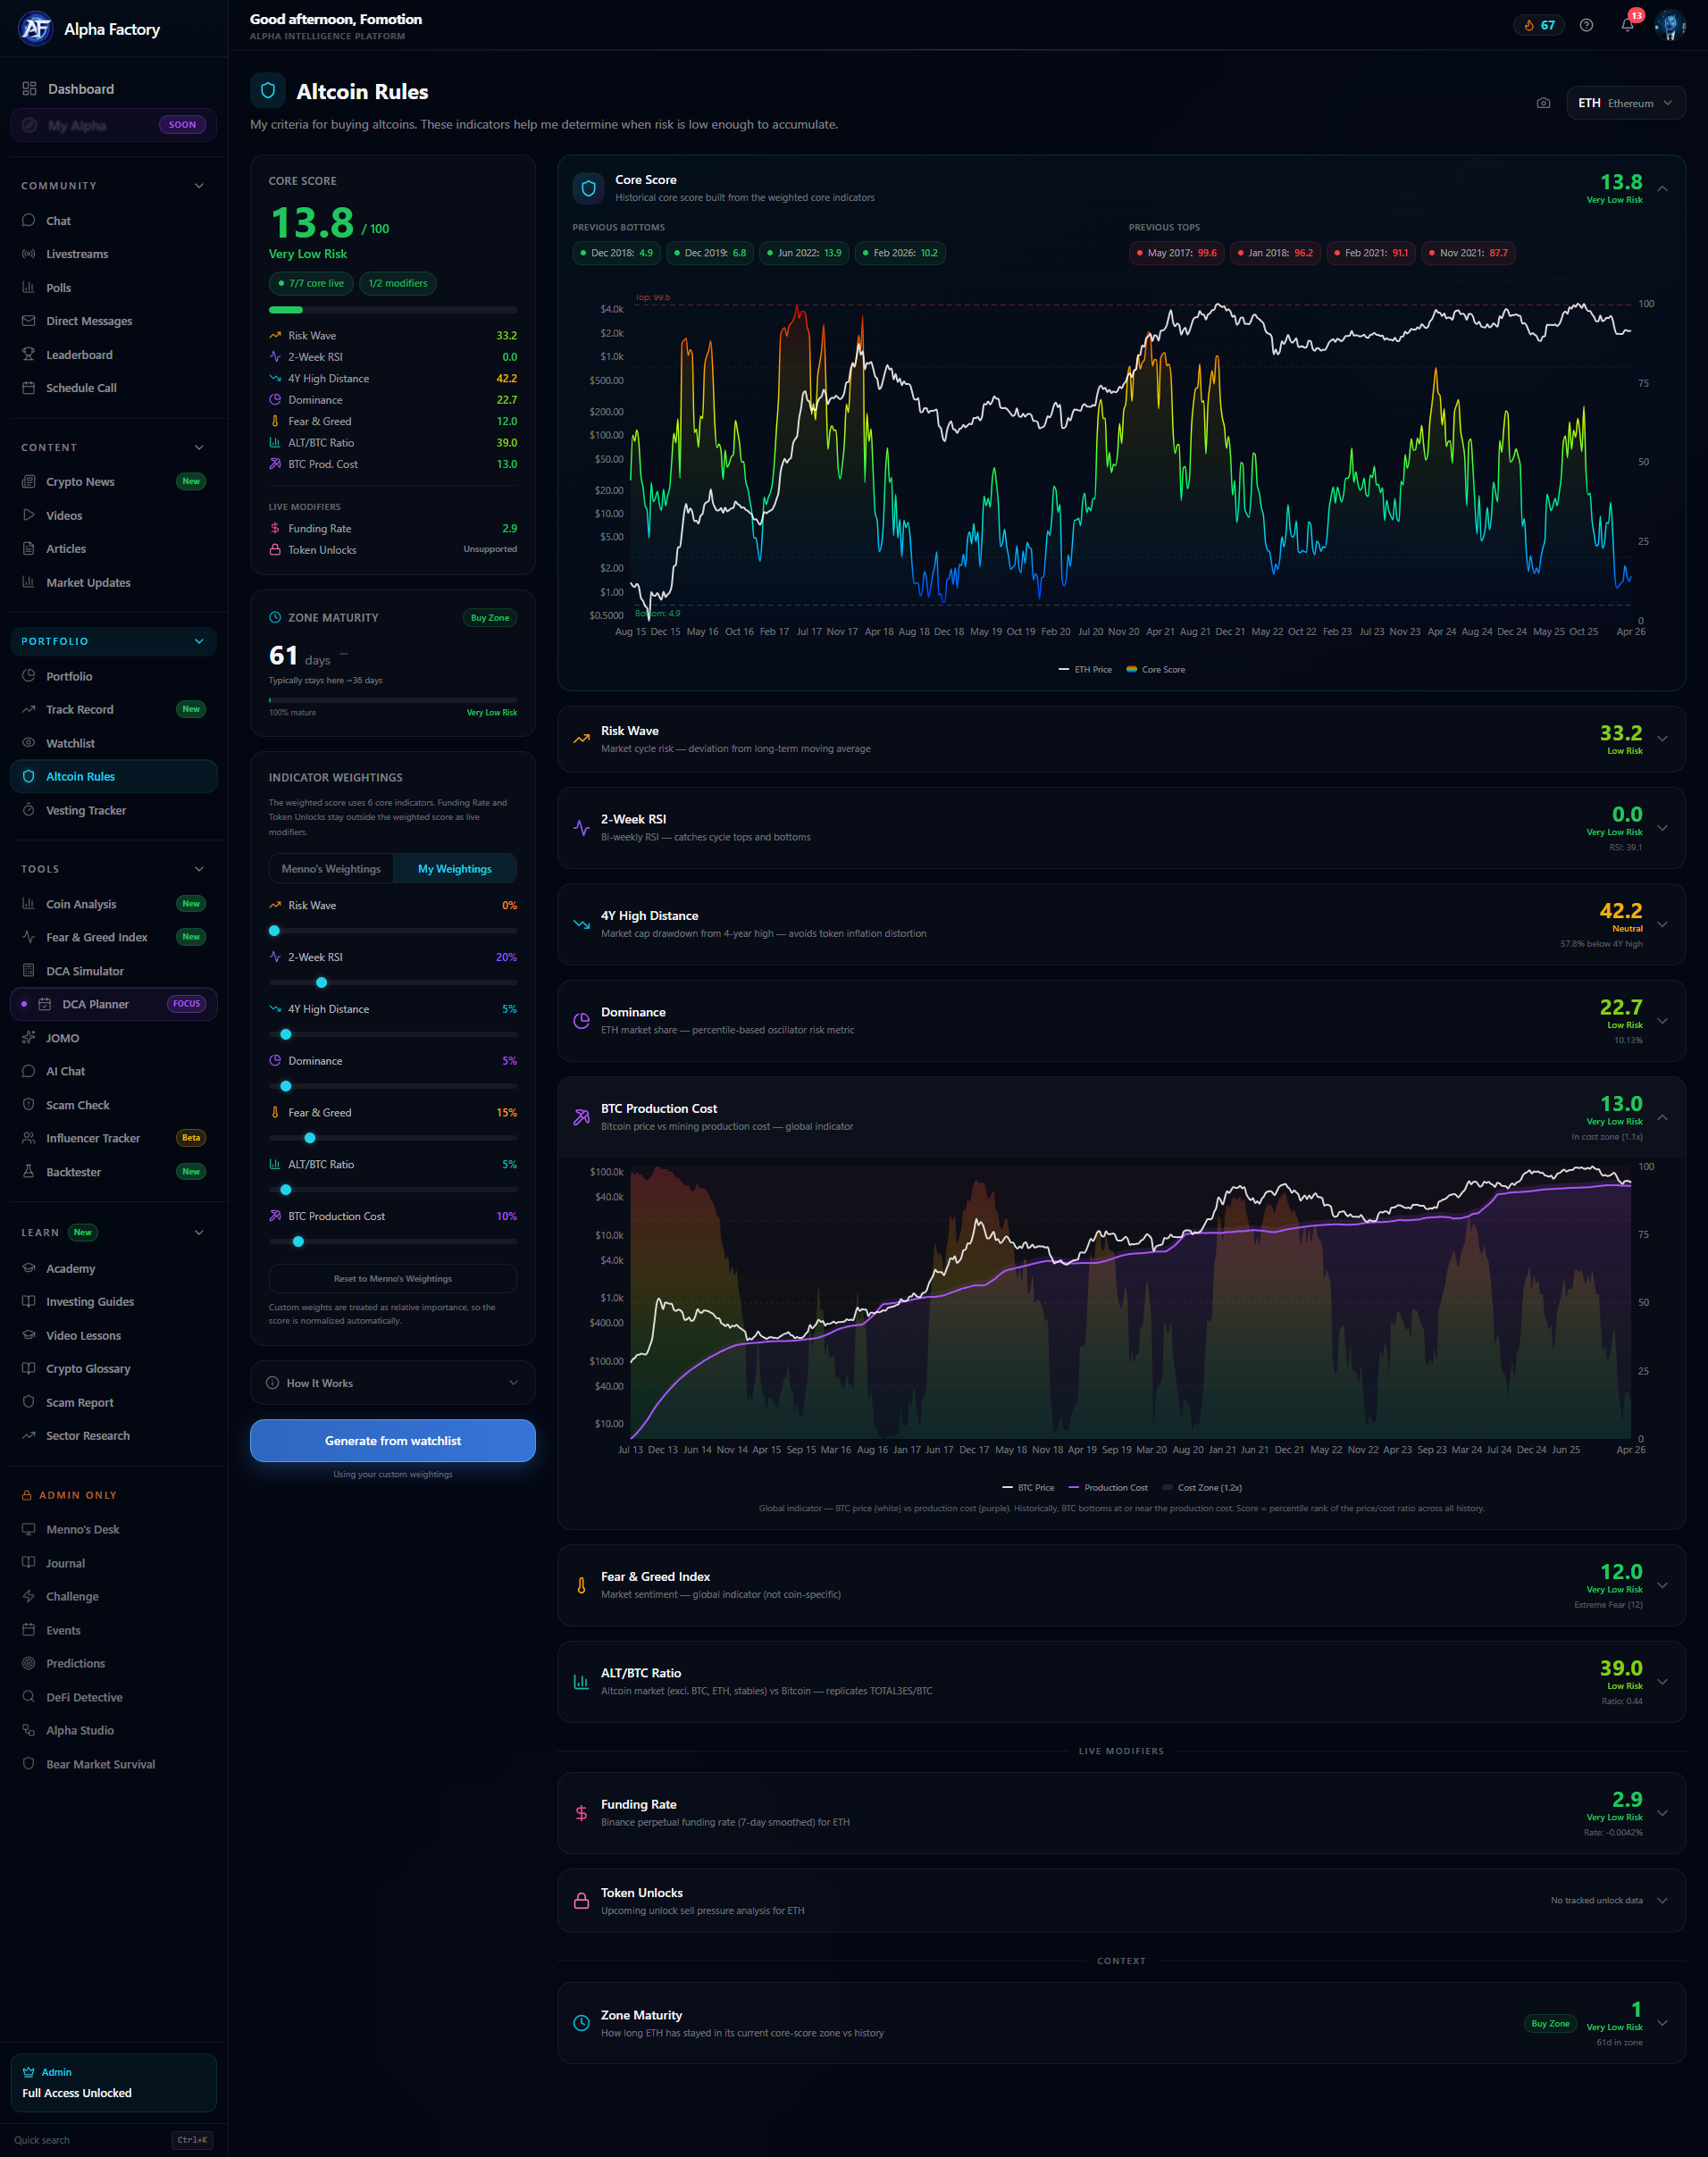Launch the Scam Check tool
Viewport: 1708px width, 2157px height.
tap(78, 1104)
